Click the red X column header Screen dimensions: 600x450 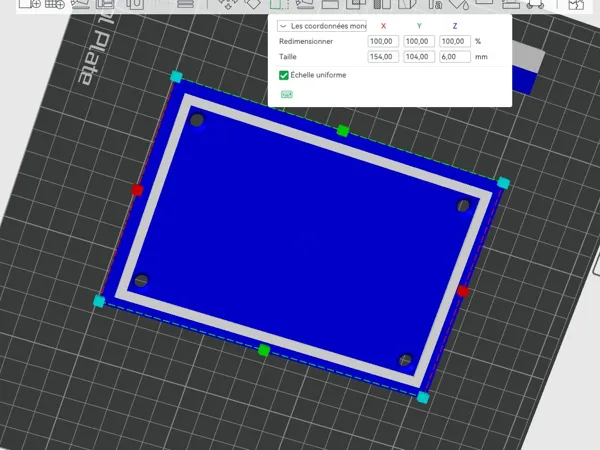pyautogui.click(x=383, y=26)
